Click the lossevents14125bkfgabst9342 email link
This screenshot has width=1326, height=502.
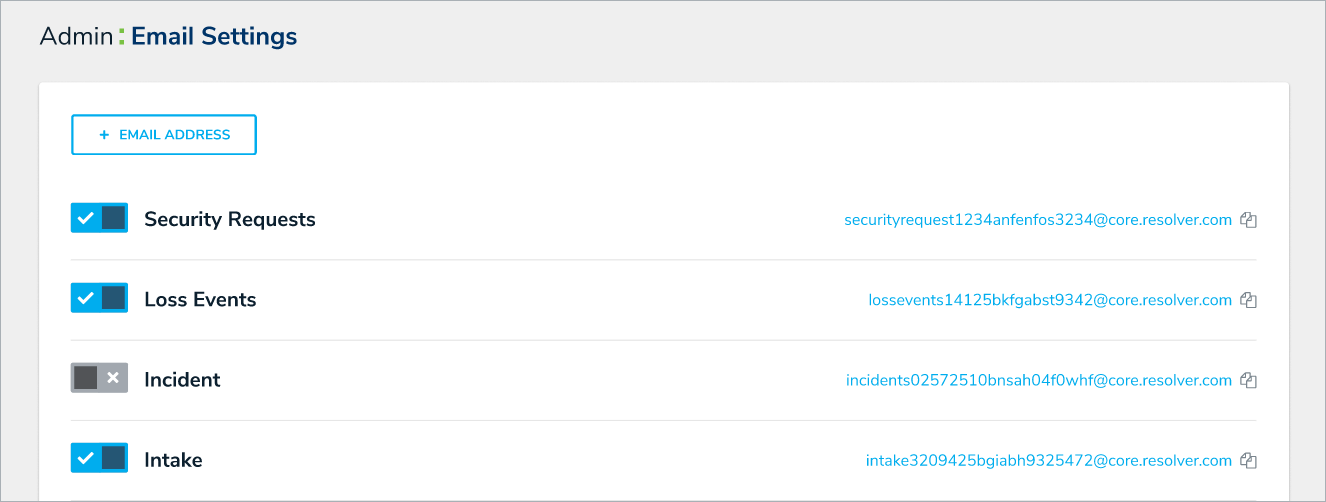(x=1050, y=300)
